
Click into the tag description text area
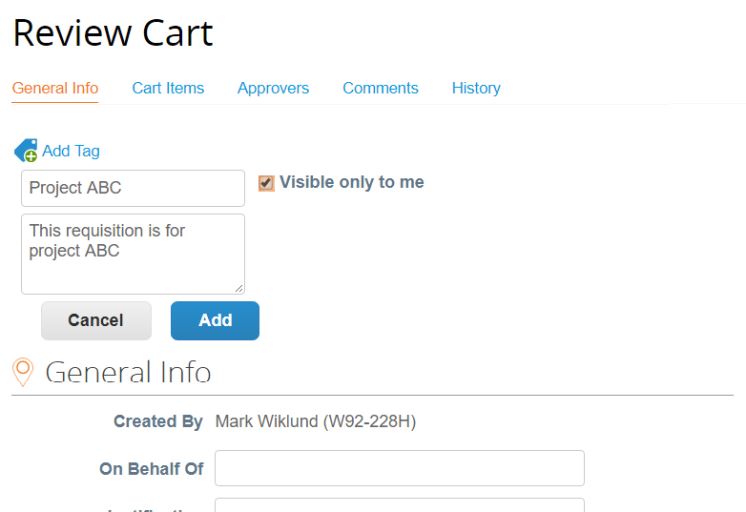(133, 254)
